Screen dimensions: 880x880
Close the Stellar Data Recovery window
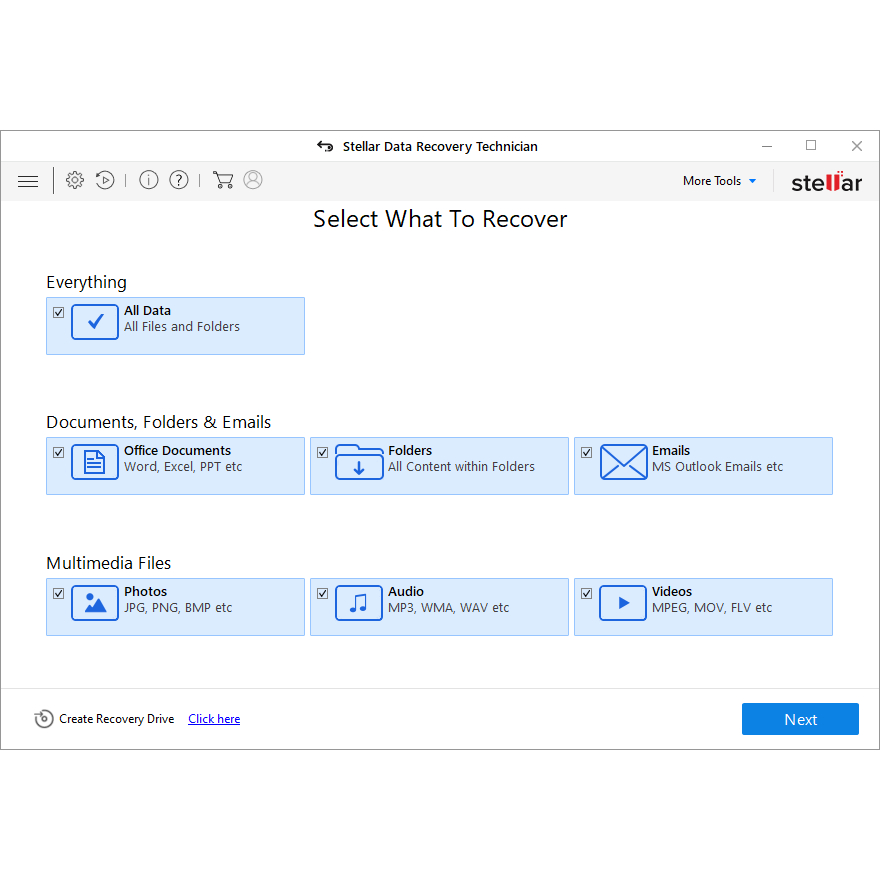(x=856, y=146)
